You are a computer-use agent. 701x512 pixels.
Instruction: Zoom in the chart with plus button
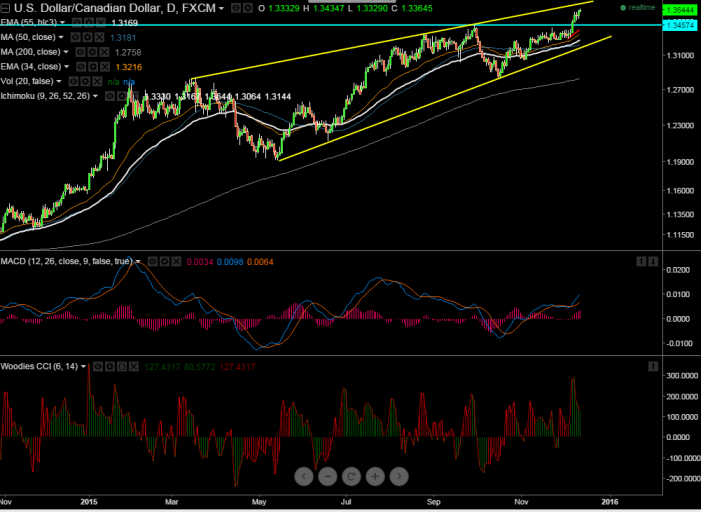pyautogui.click(x=375, y=477)
